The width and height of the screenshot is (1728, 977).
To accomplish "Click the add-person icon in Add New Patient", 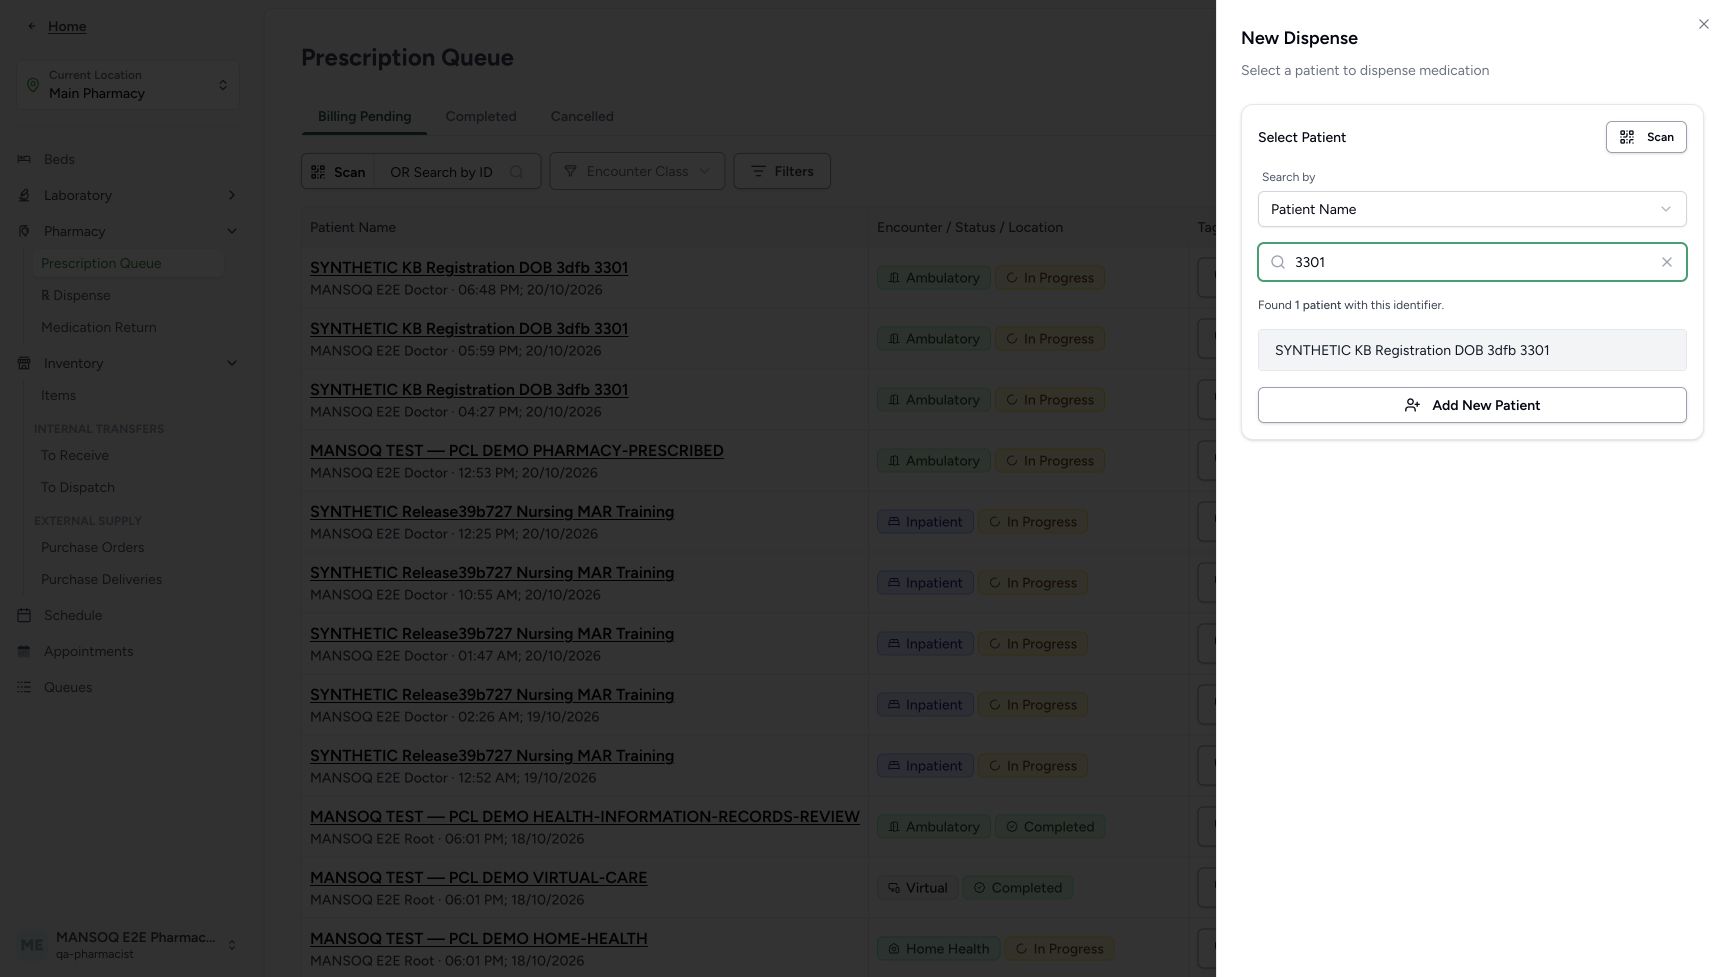I will pos(1412,405).
